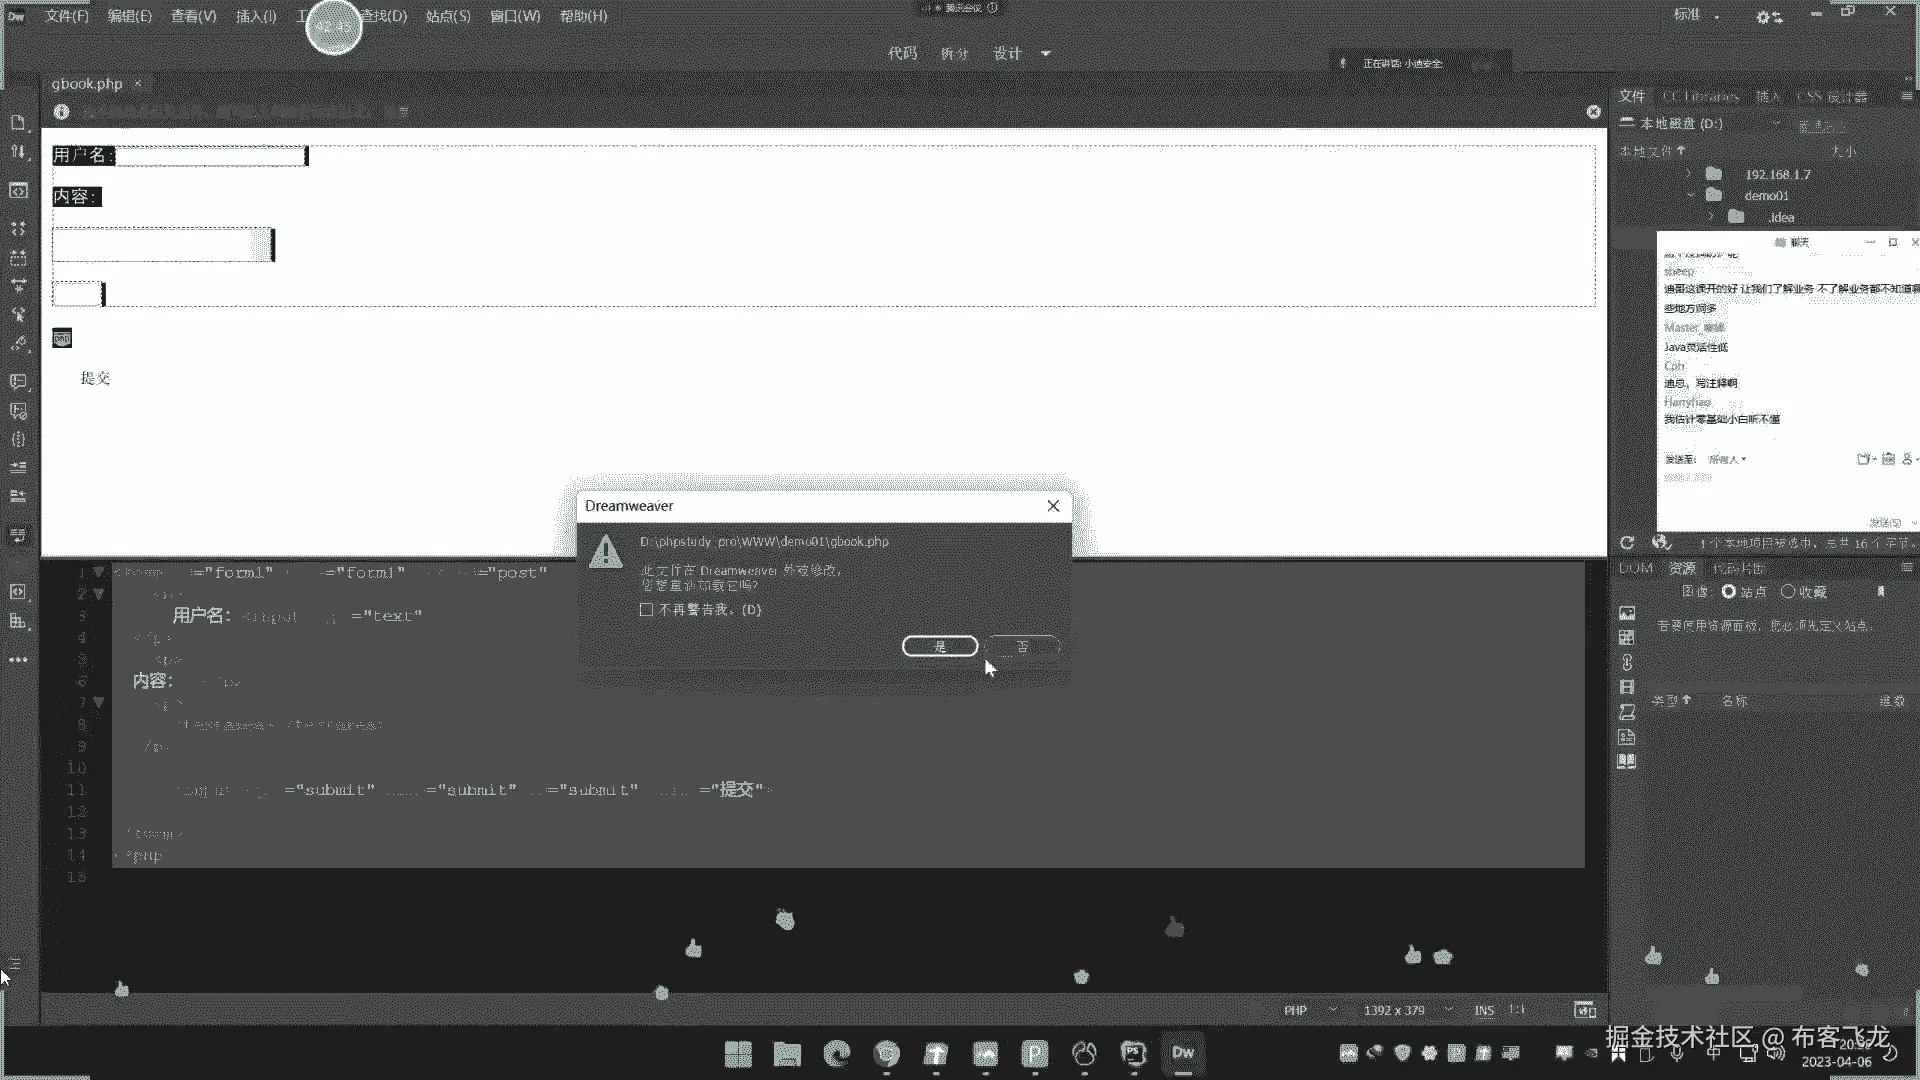The width and height of the screenshot is (1920, 1080).
Task: Switch to the 资源 panel tab
Action: pyautogui.click(x=1682, y=568)
